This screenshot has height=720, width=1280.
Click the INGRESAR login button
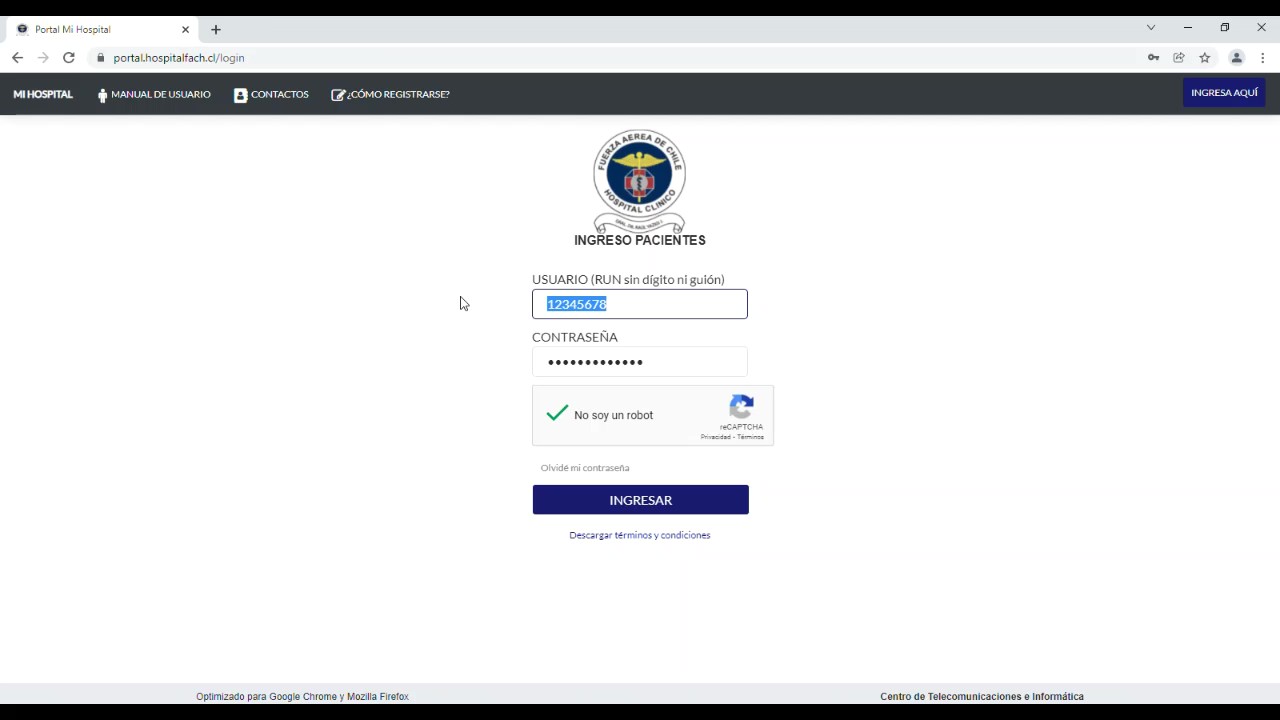click(640, 500)
